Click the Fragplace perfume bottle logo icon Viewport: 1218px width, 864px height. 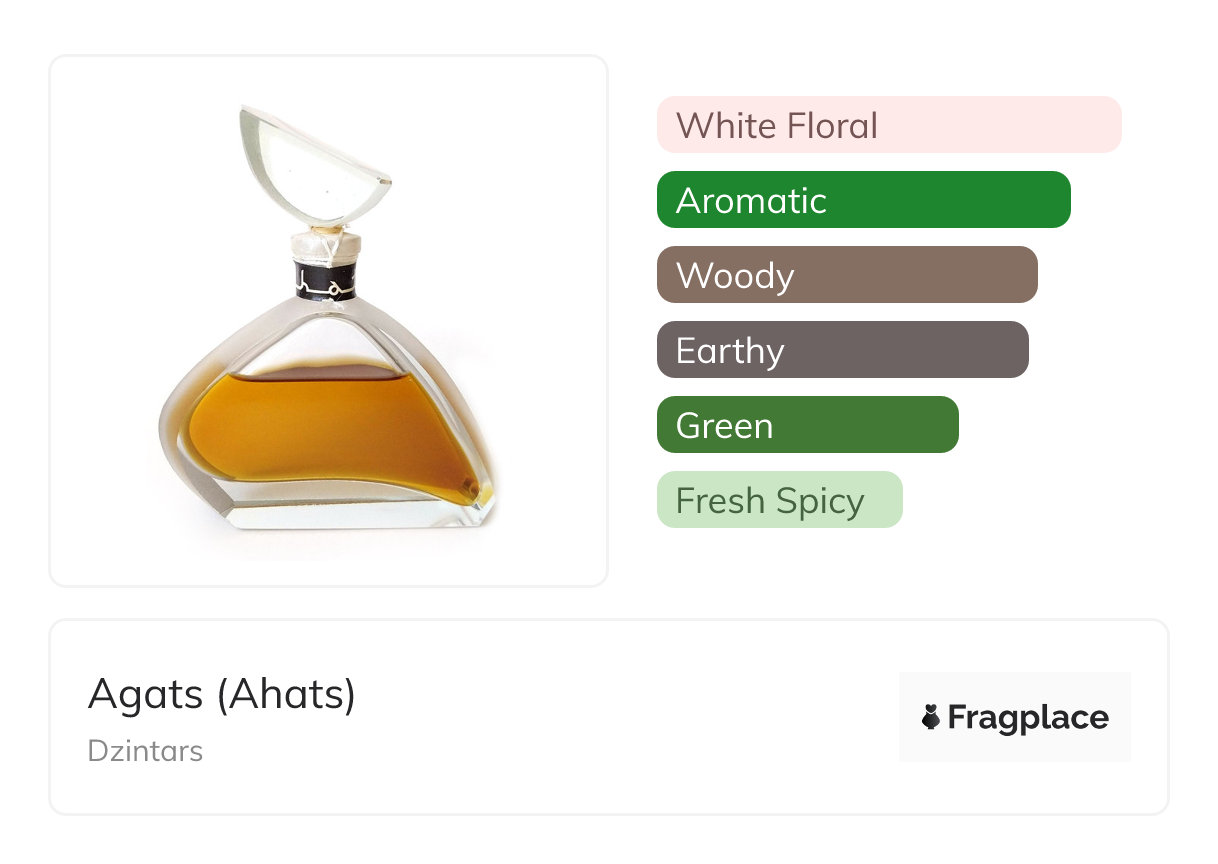click(931, 717)
